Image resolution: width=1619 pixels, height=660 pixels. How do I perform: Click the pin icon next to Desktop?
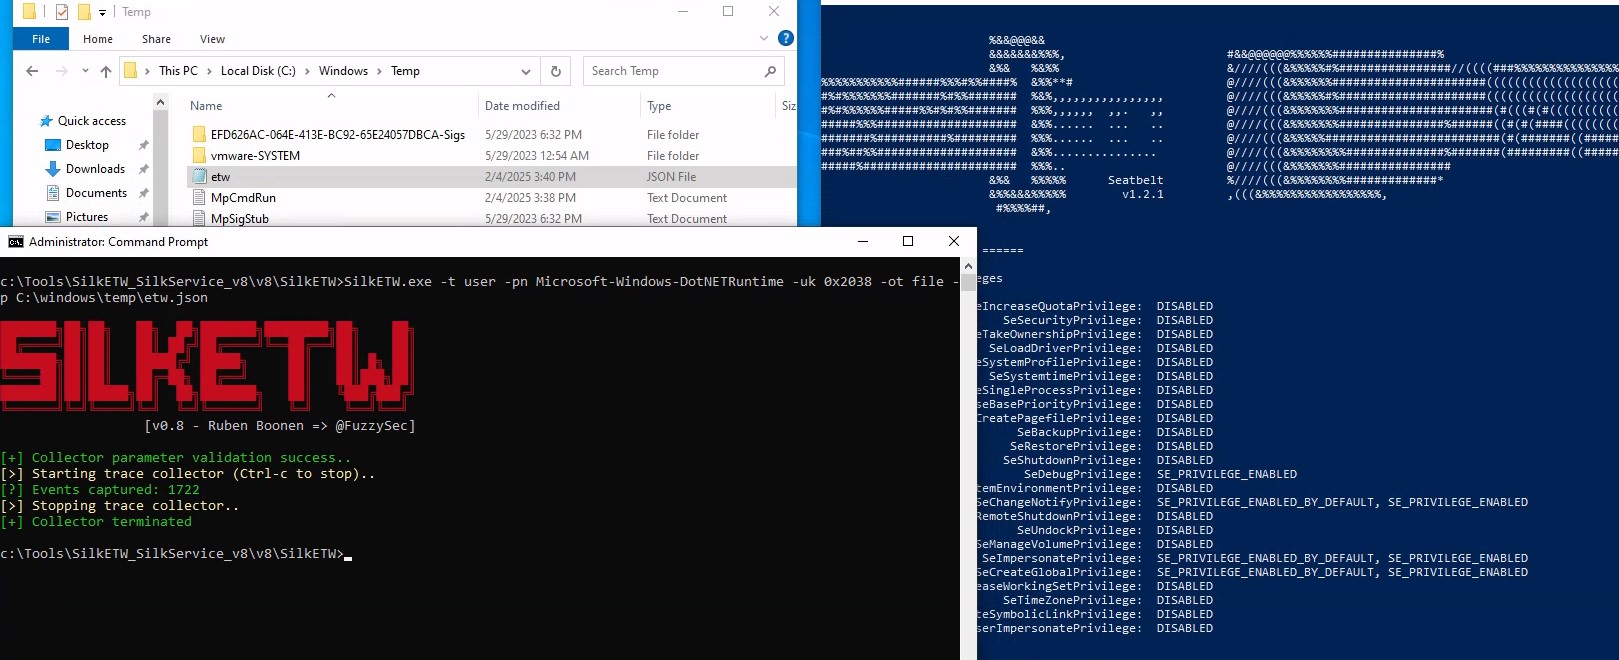click(143, 145)
